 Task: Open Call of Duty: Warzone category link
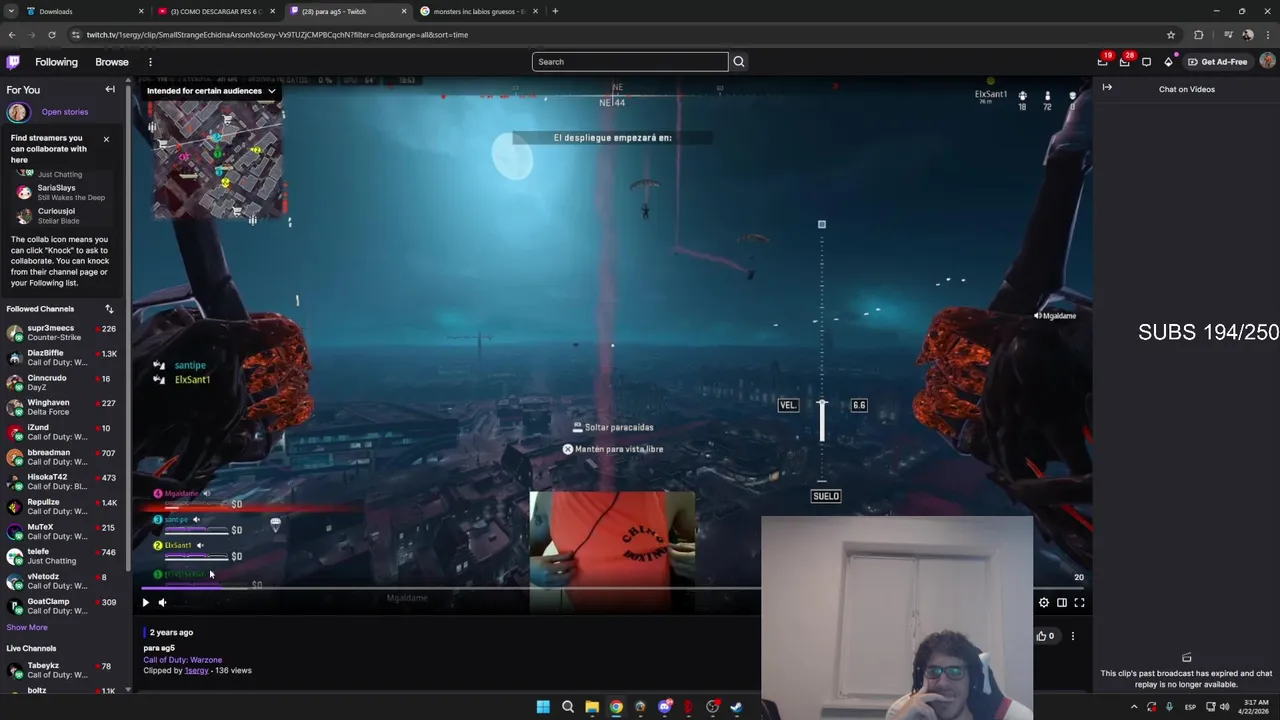[x=182, y=660]
